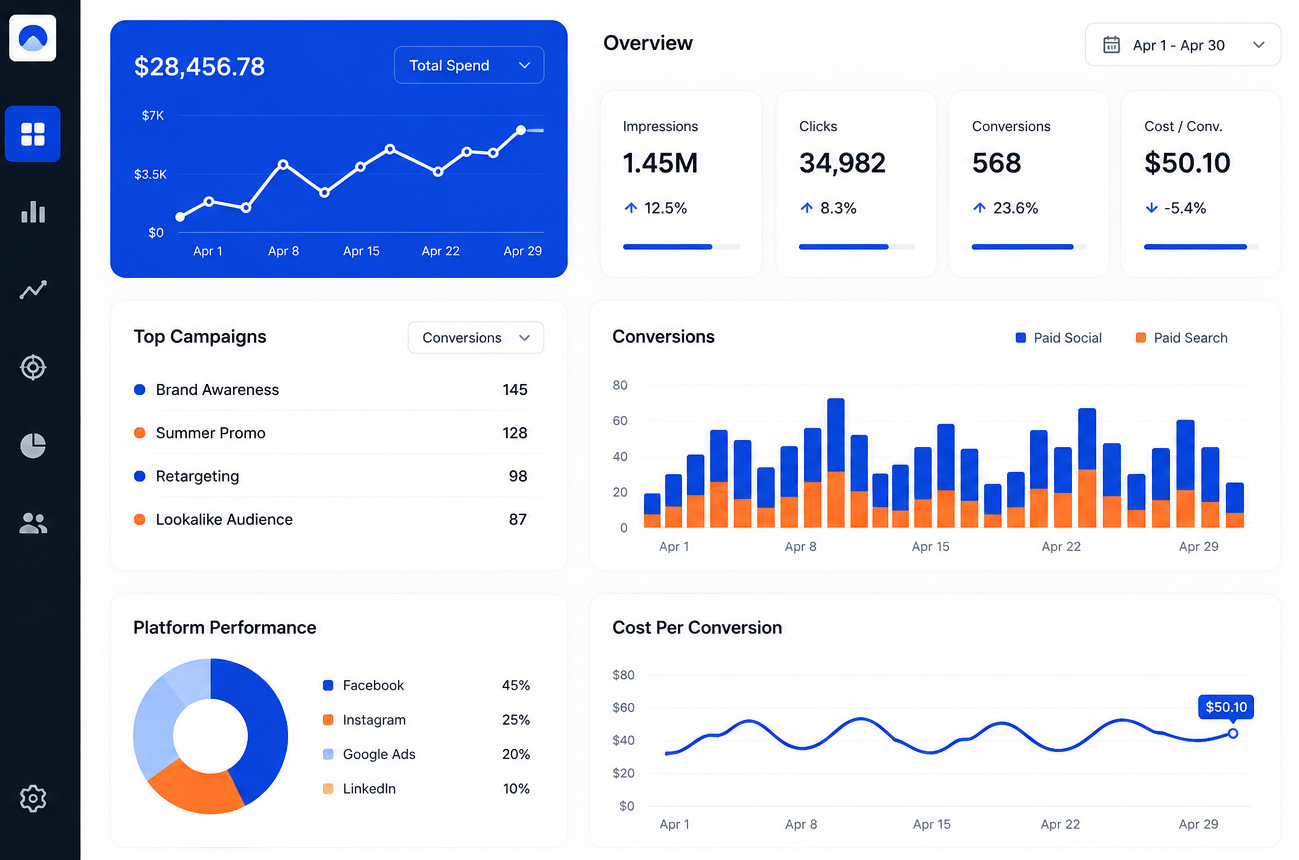Click the Overview heading
1299x860 pixels.
[x=648, y=43]
